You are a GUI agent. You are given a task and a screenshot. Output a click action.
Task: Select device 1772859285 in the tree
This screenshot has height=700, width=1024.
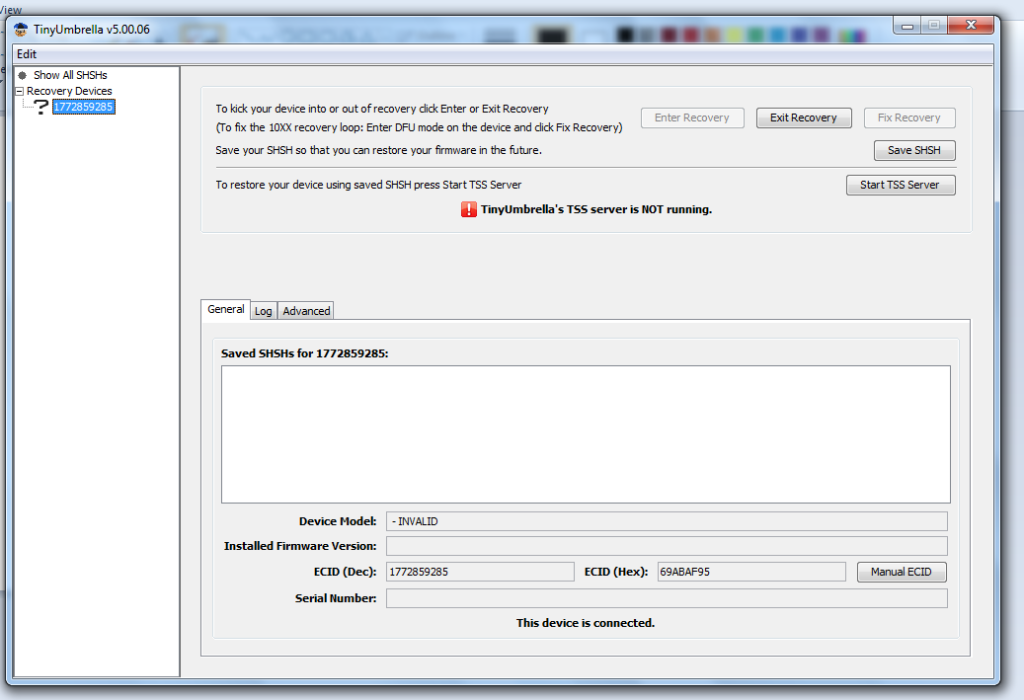click(x=83, y=107)
